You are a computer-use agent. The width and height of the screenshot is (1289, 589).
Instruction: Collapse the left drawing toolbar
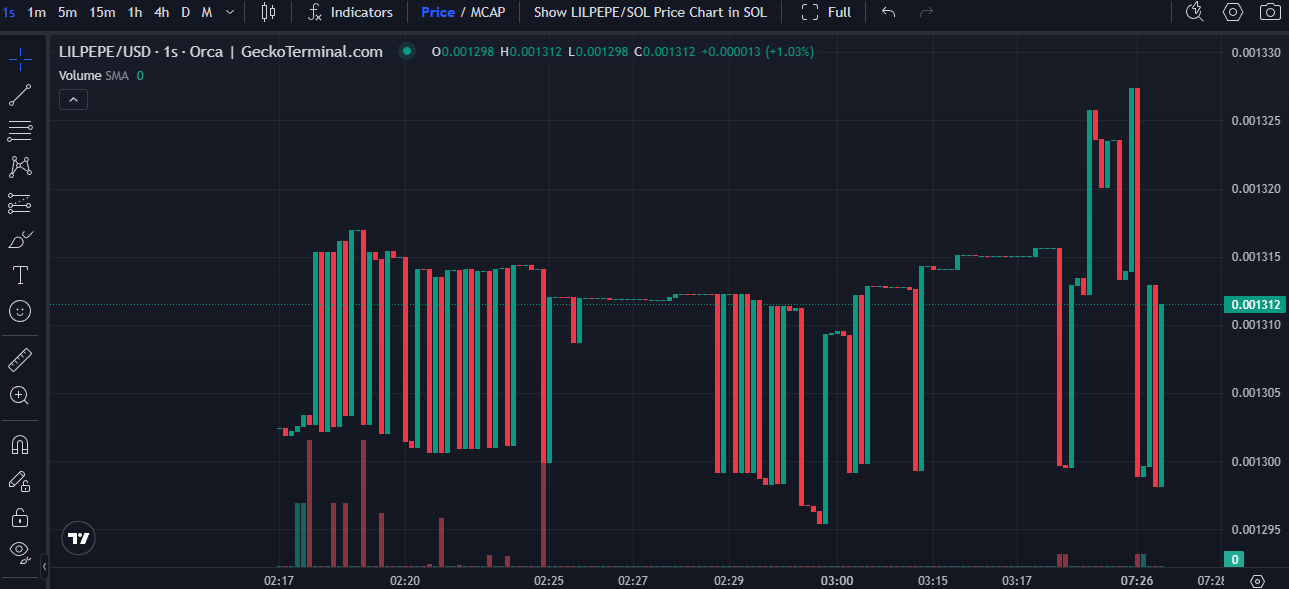(x=43, y=567)
